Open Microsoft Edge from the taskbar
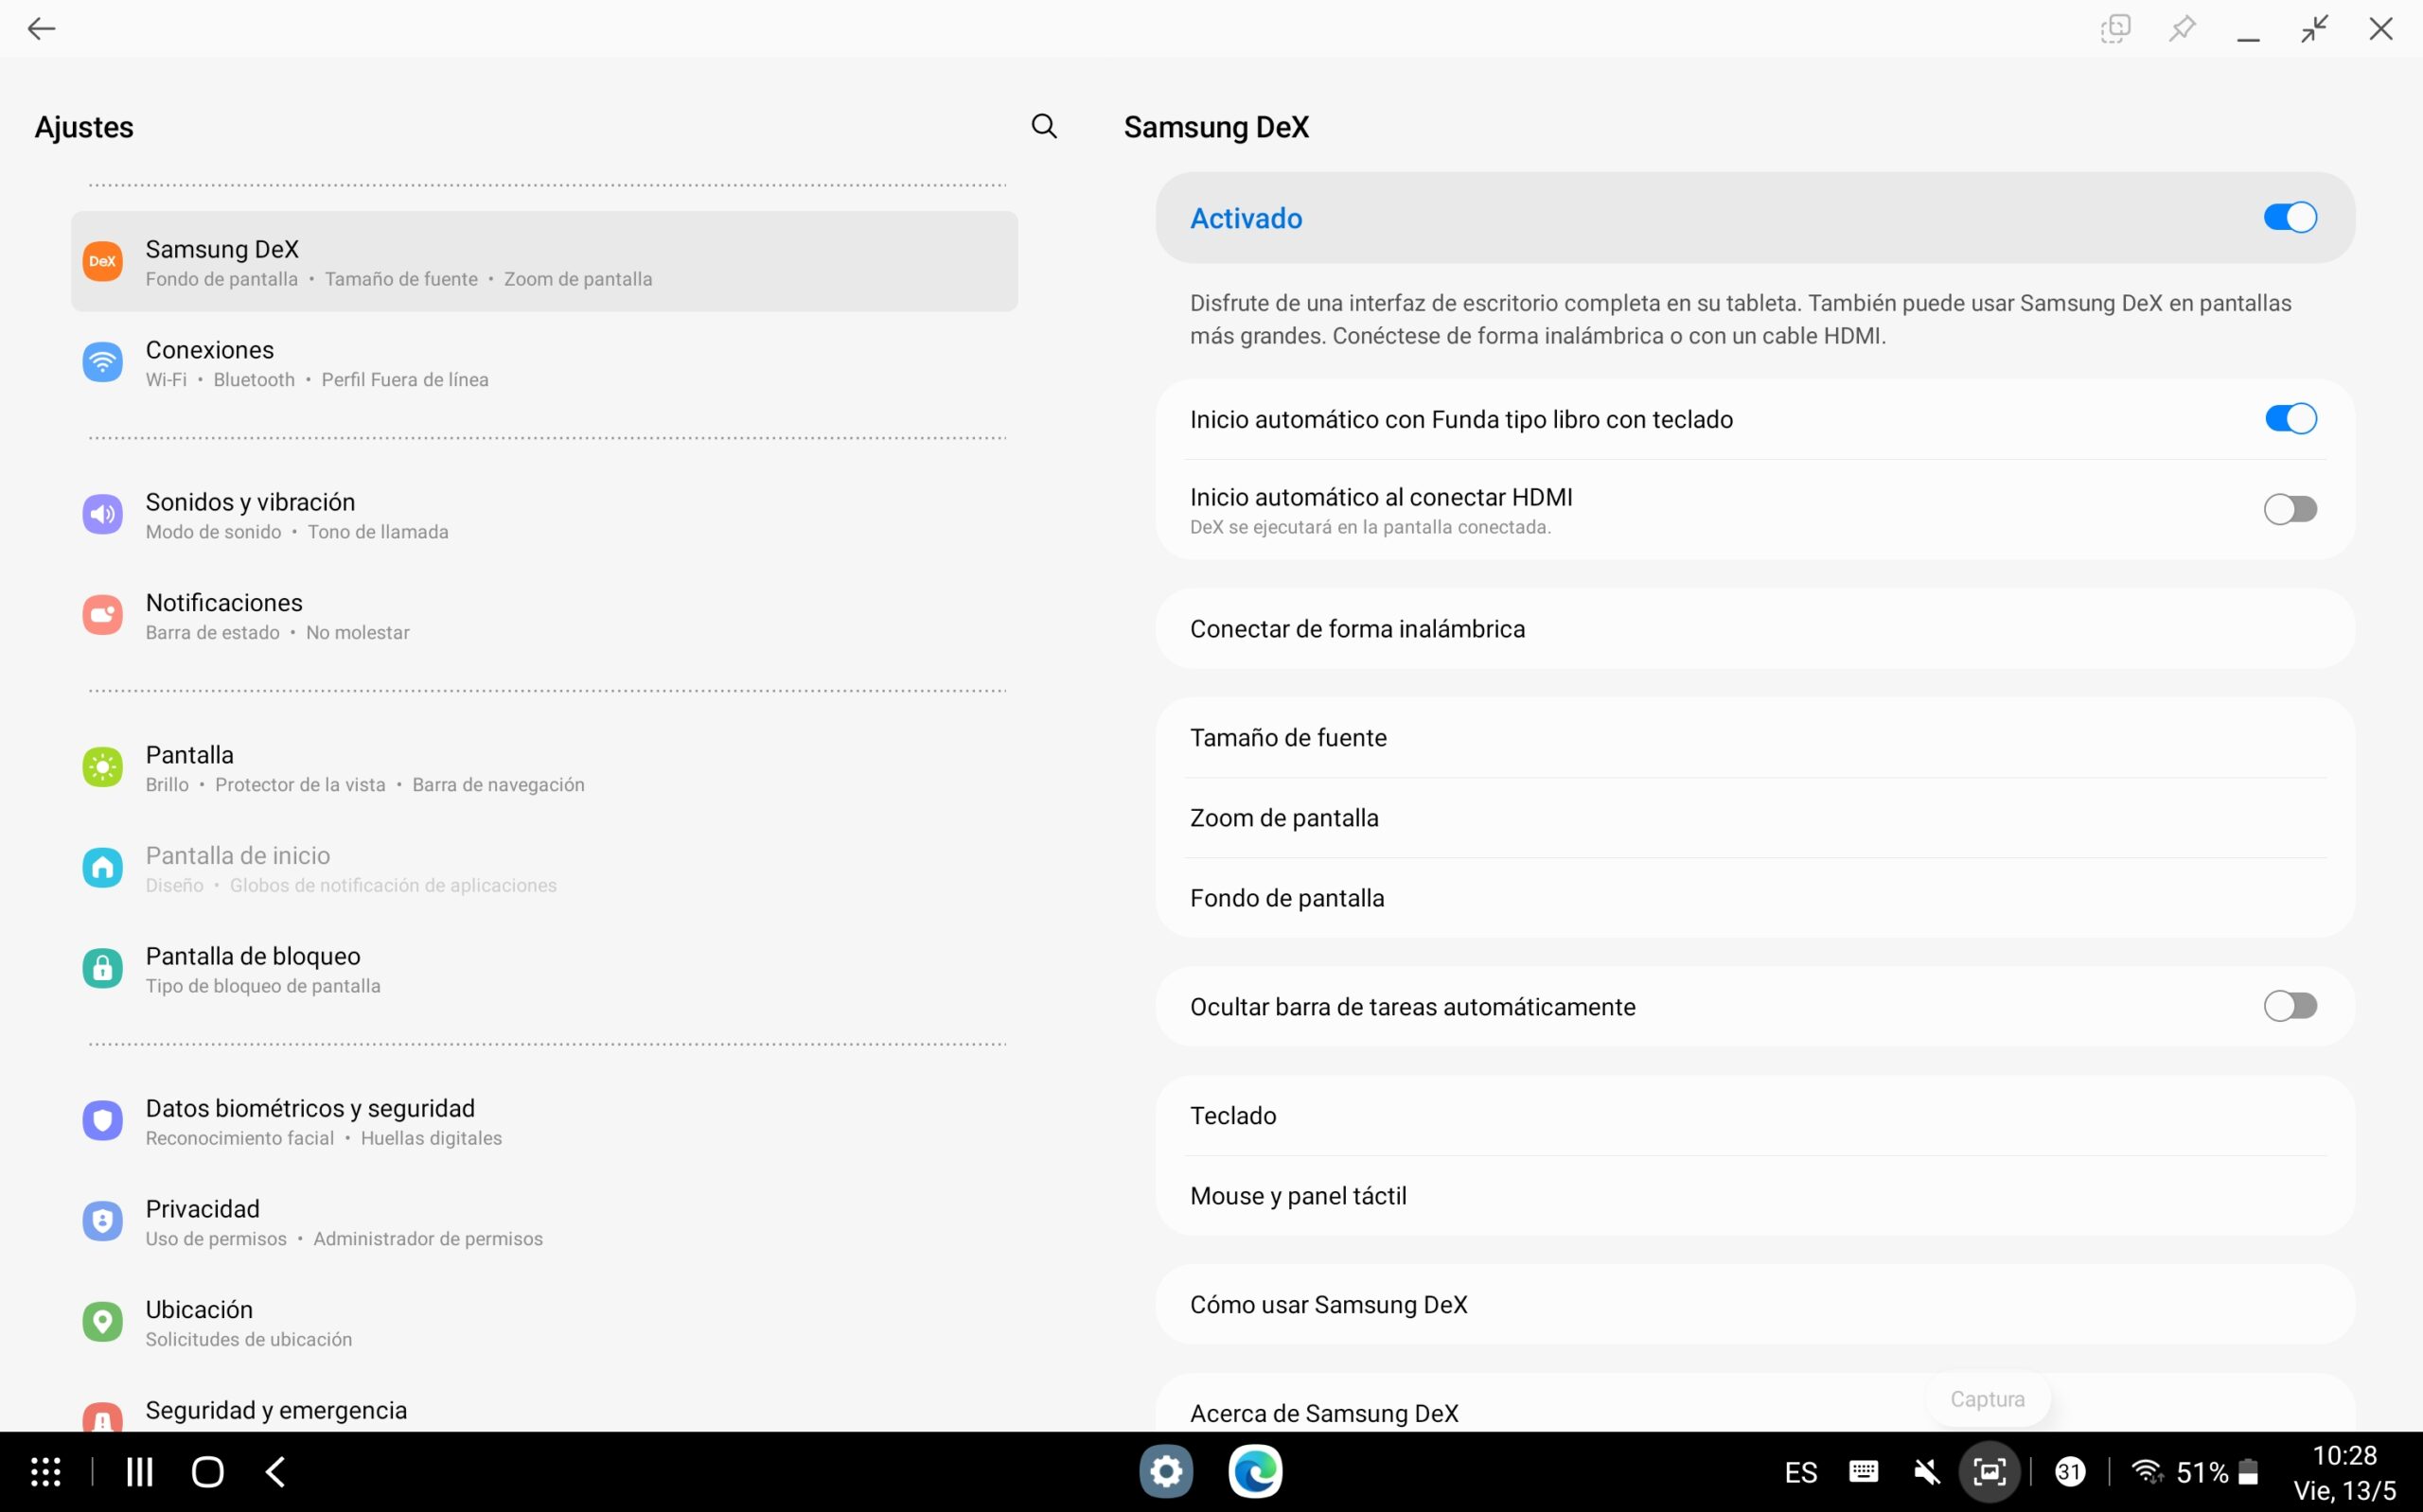 coord(1255,1471)
